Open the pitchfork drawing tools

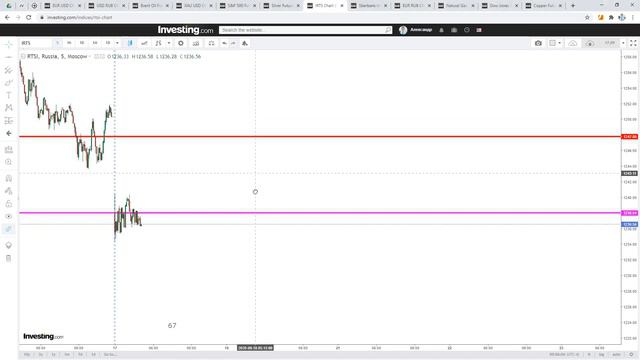click(x=9, y=70)
